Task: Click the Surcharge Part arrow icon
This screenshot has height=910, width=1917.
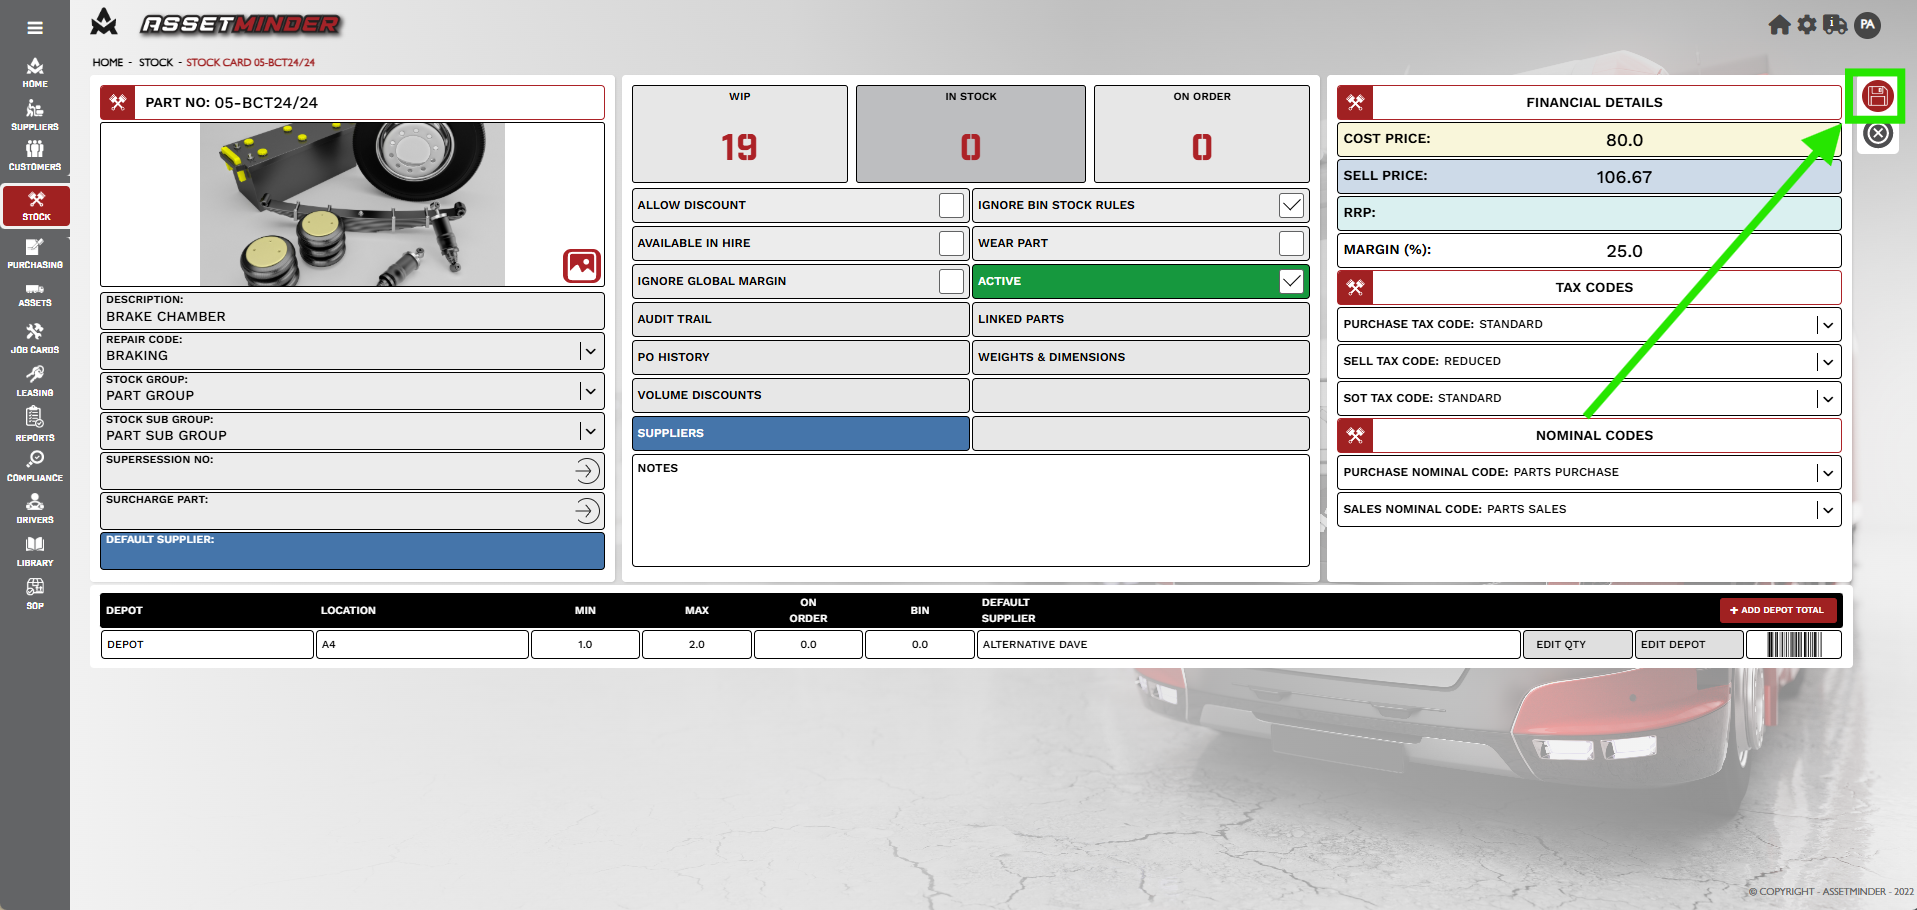Action: pos(587,511)
